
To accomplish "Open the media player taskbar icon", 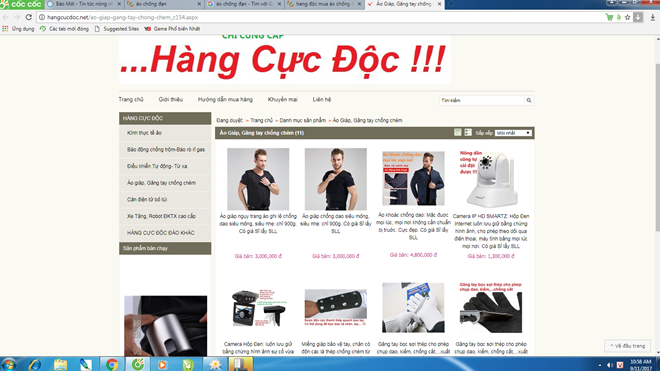I will tap(162, 364).
